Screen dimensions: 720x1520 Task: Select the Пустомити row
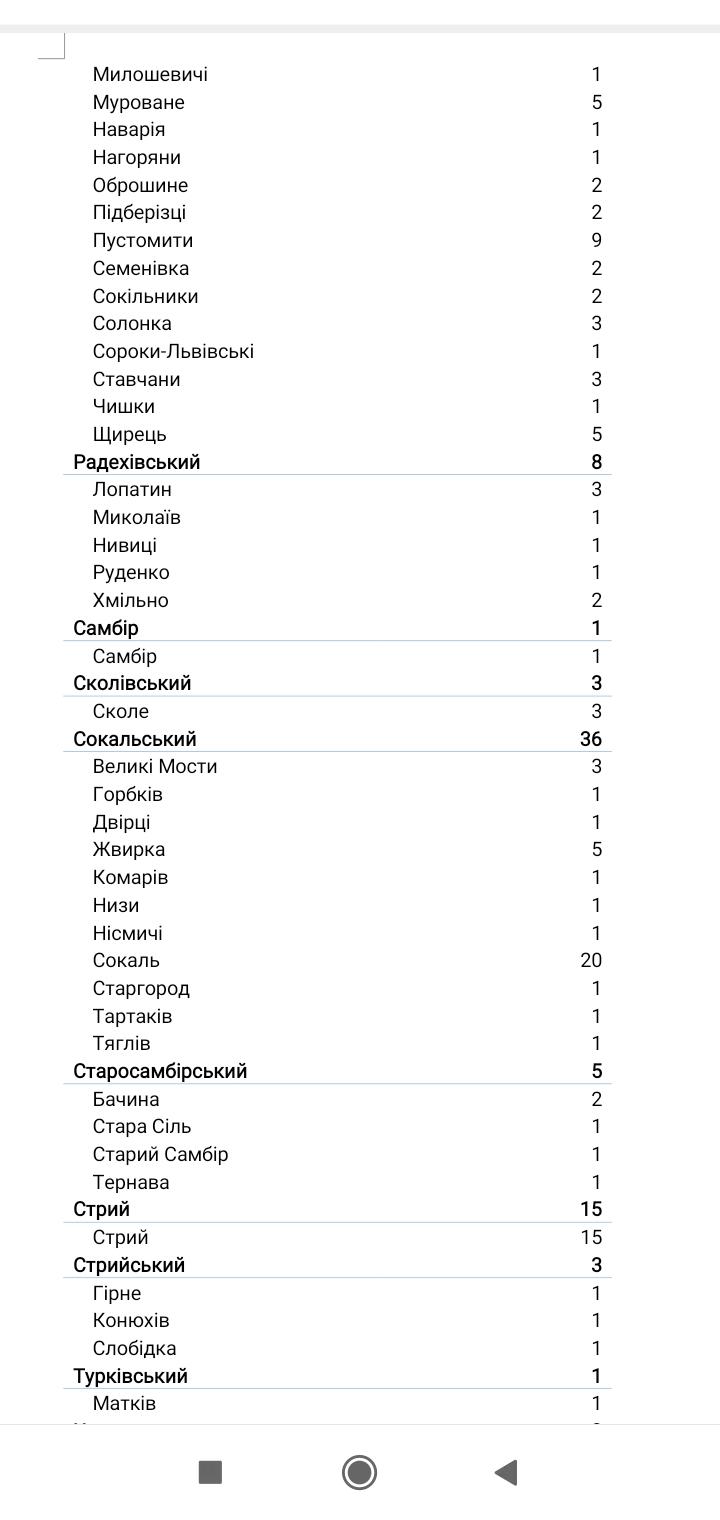click(143, 240)
